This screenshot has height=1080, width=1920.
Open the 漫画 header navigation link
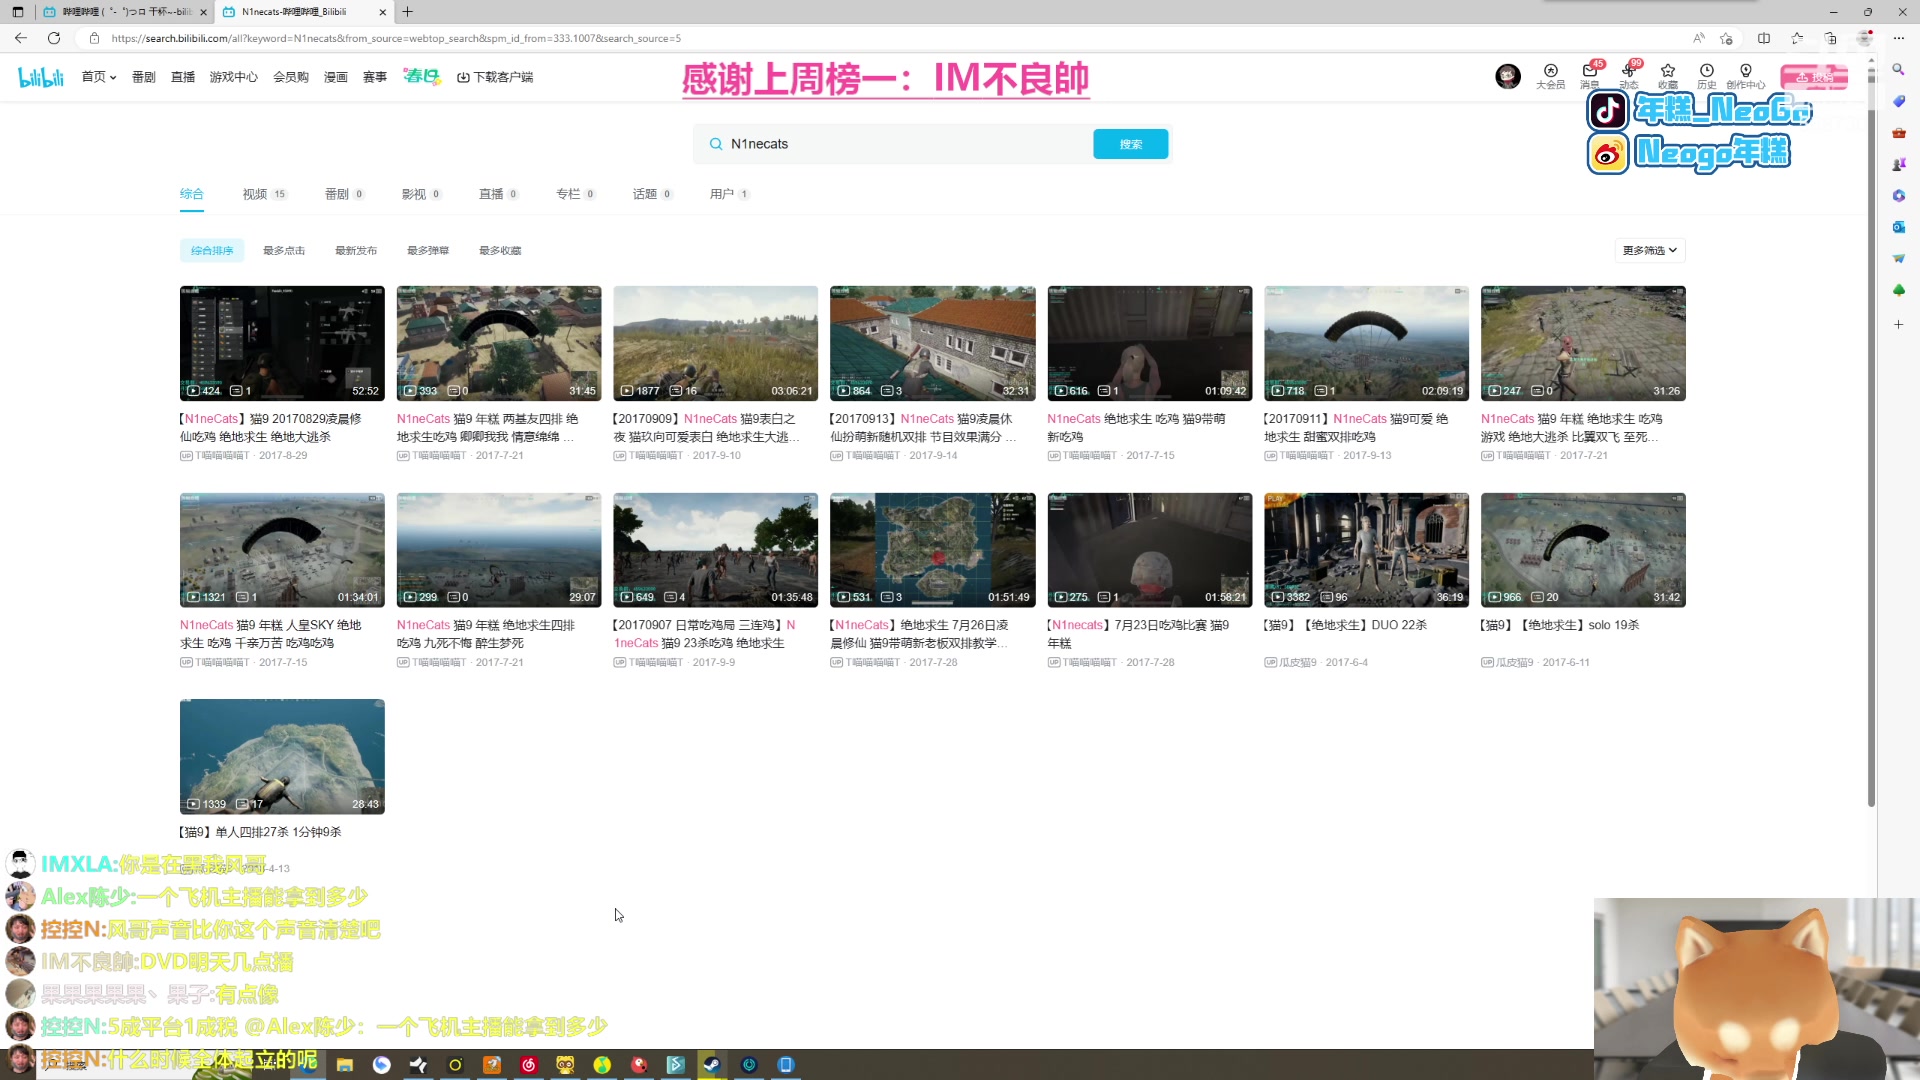click(336, 77)
